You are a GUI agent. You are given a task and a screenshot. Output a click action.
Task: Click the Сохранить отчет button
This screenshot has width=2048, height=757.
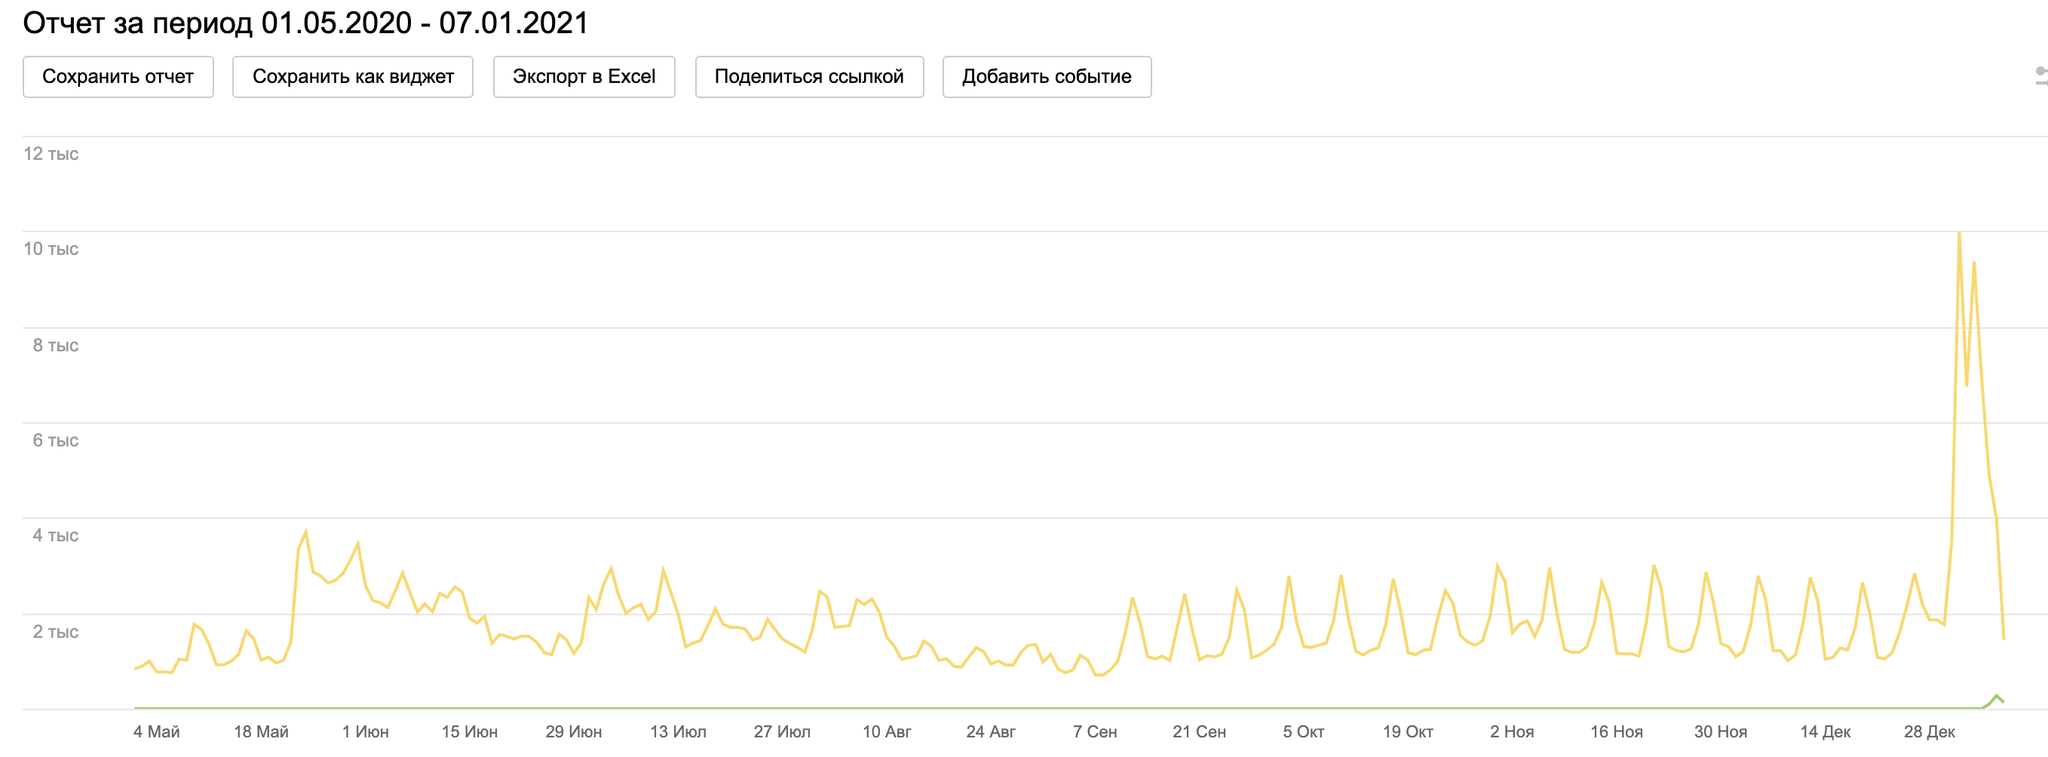coord(118,77)
